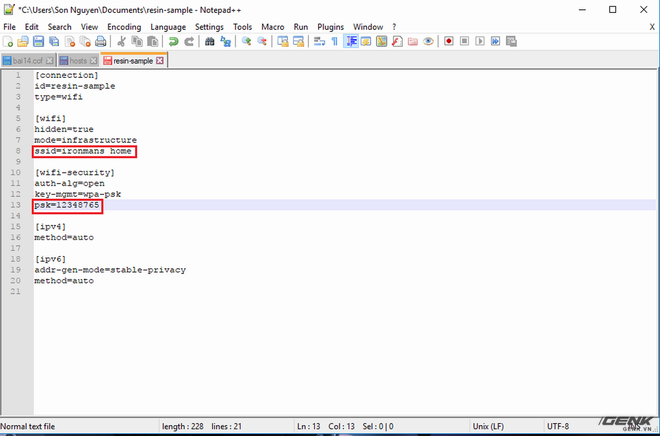Viewport: 660px width, 436px height.
Task: Toggle synchronized vertical scrolling
Action: coord(283,41)
